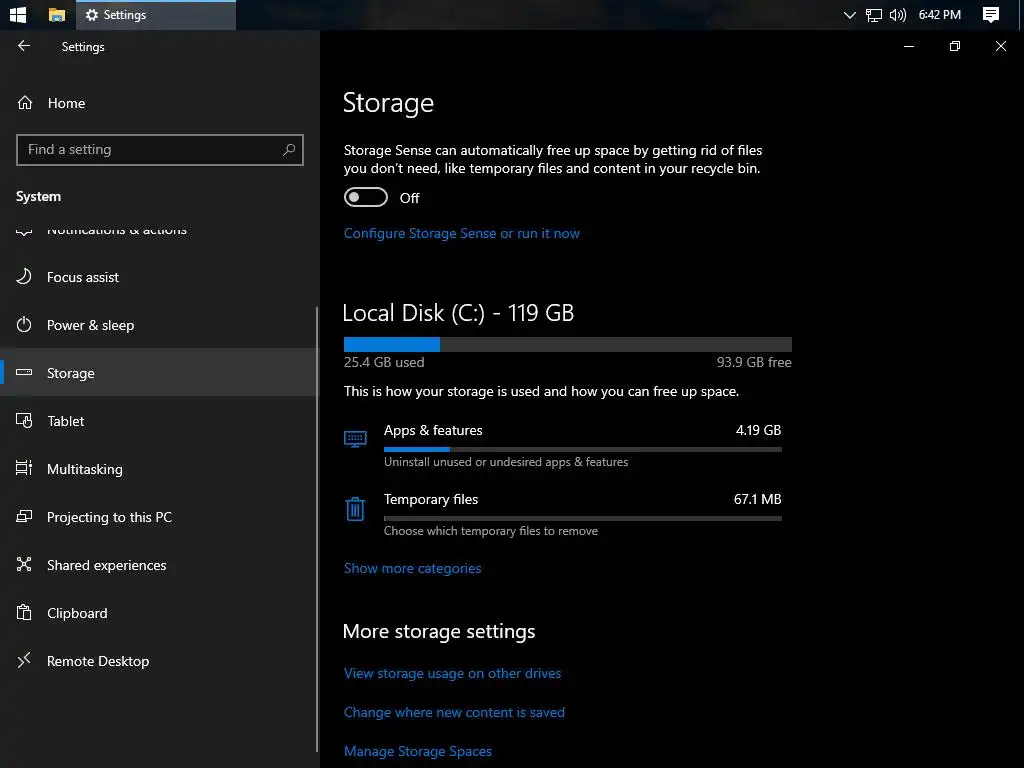Open the network status tray icon

[x=873, y=15]
